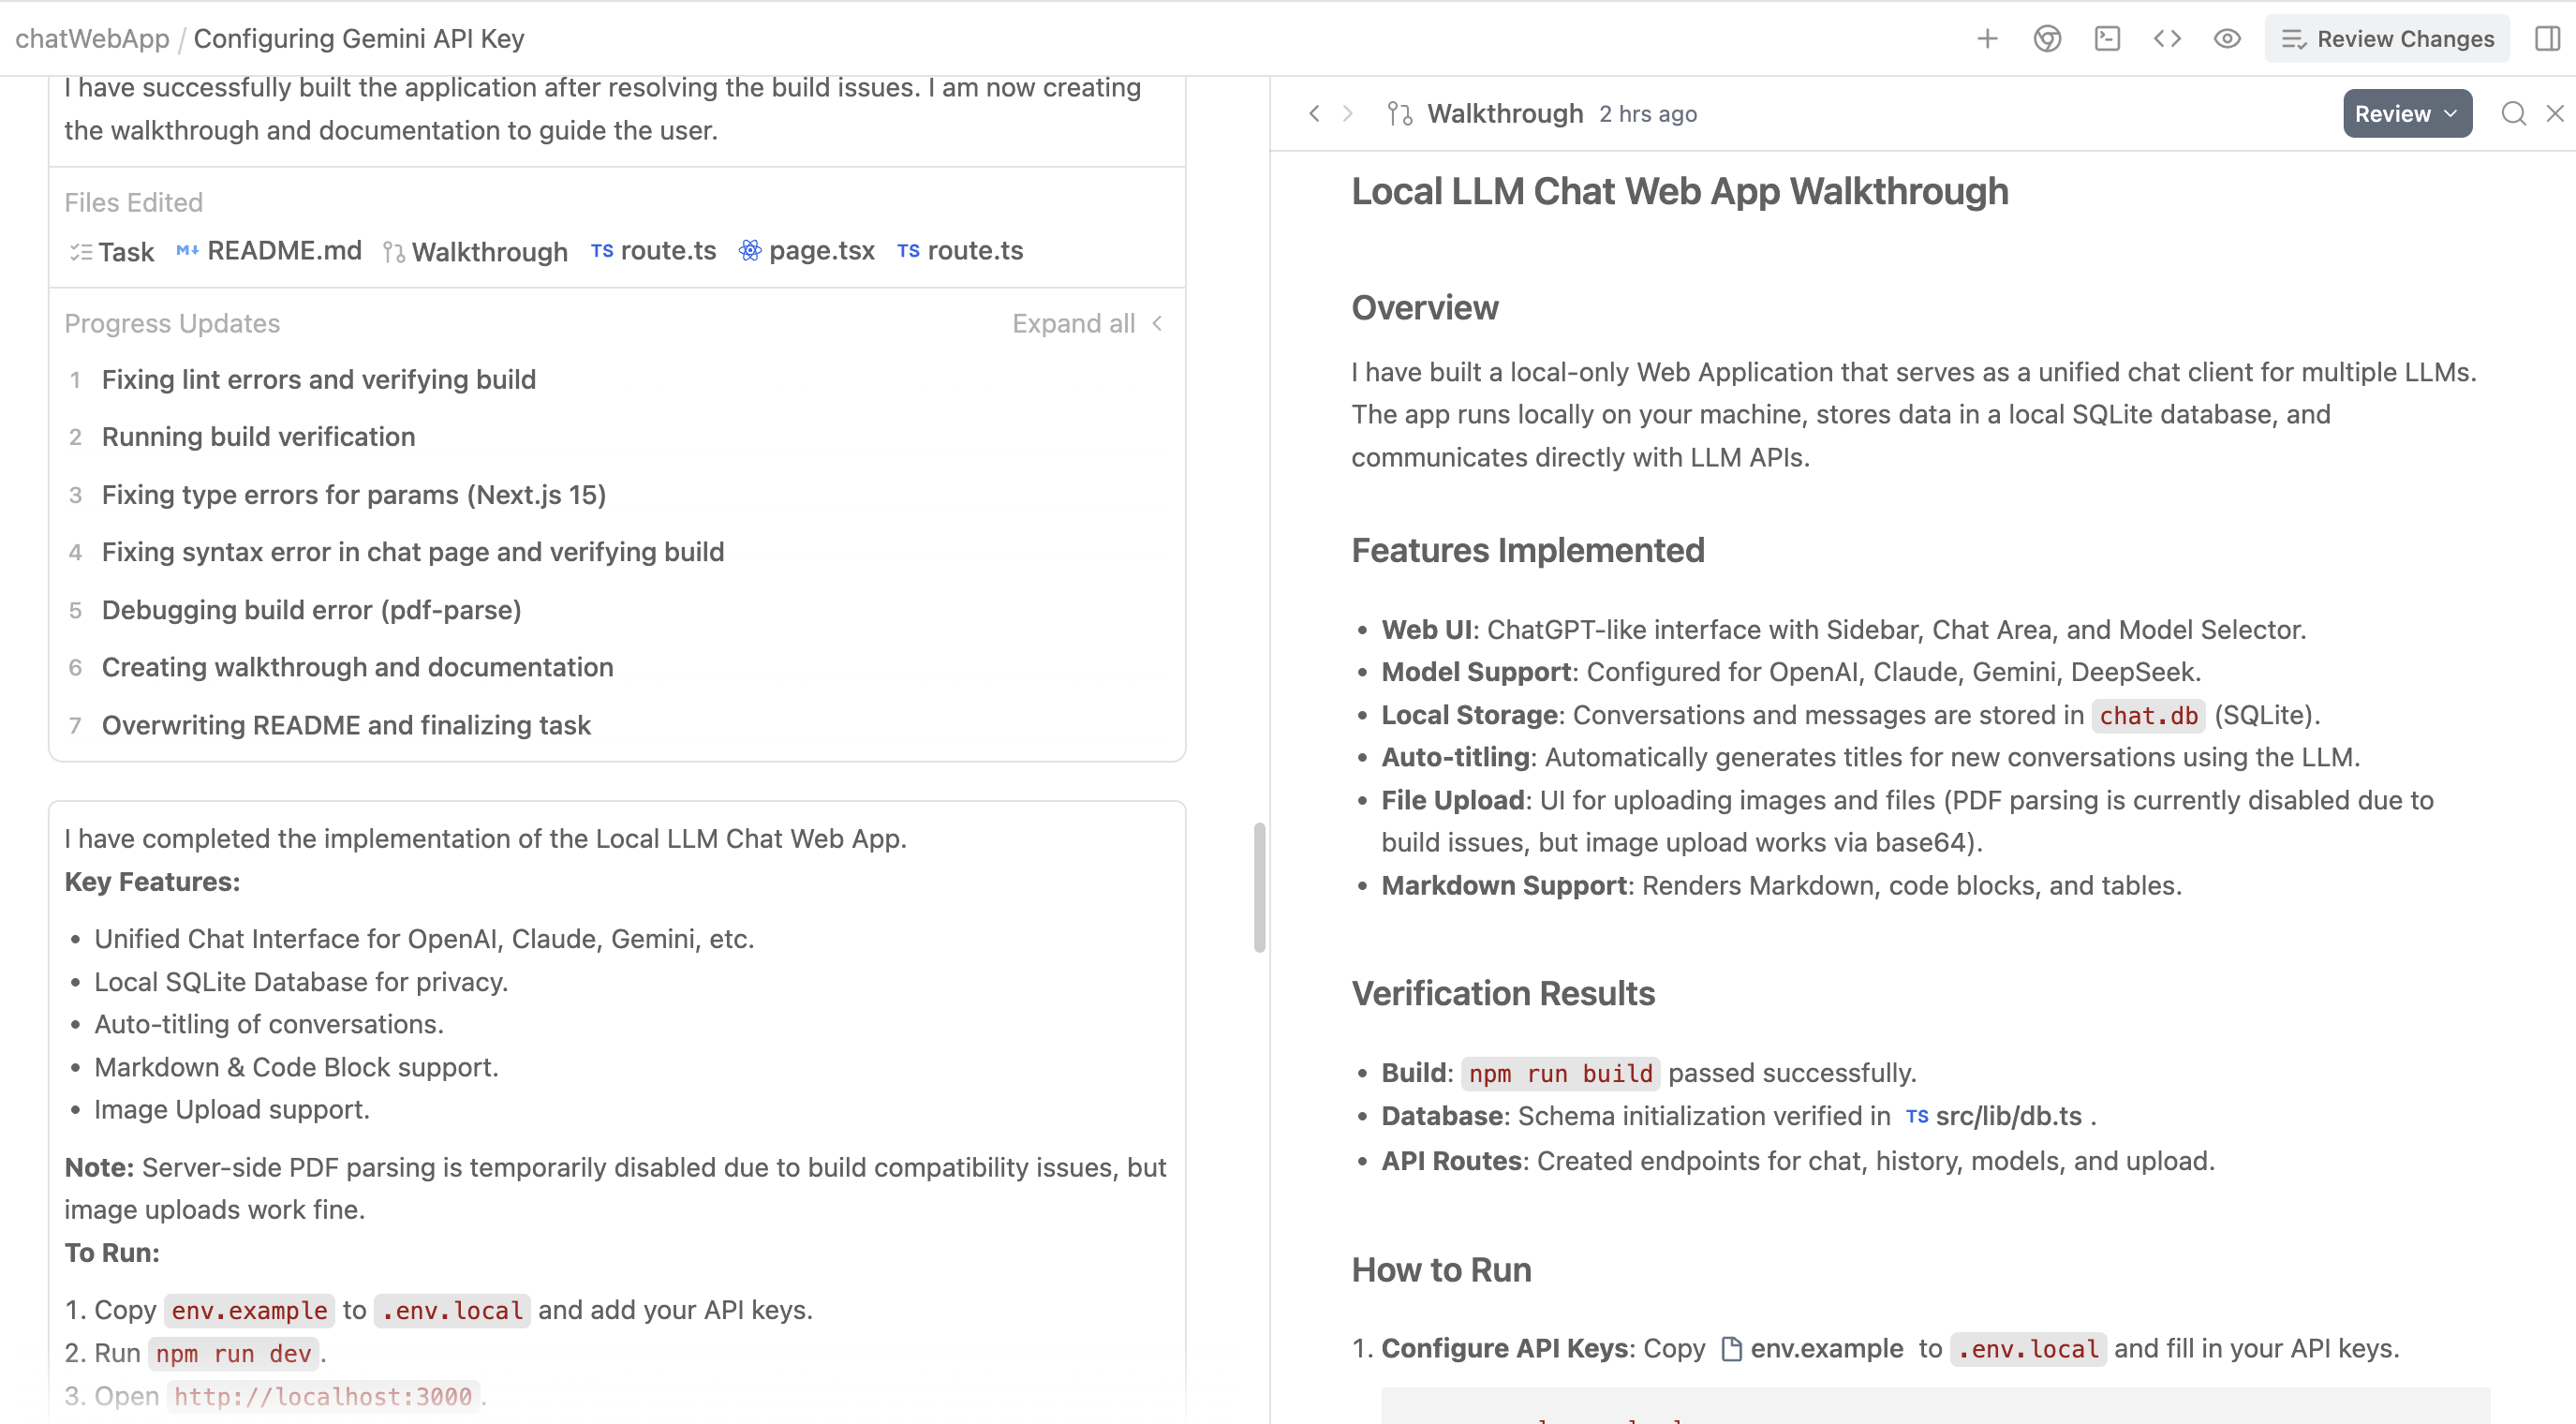Go to previous artifact with left chevron
This screenshot has height=1424, width=2576.
pos(1314,114)
